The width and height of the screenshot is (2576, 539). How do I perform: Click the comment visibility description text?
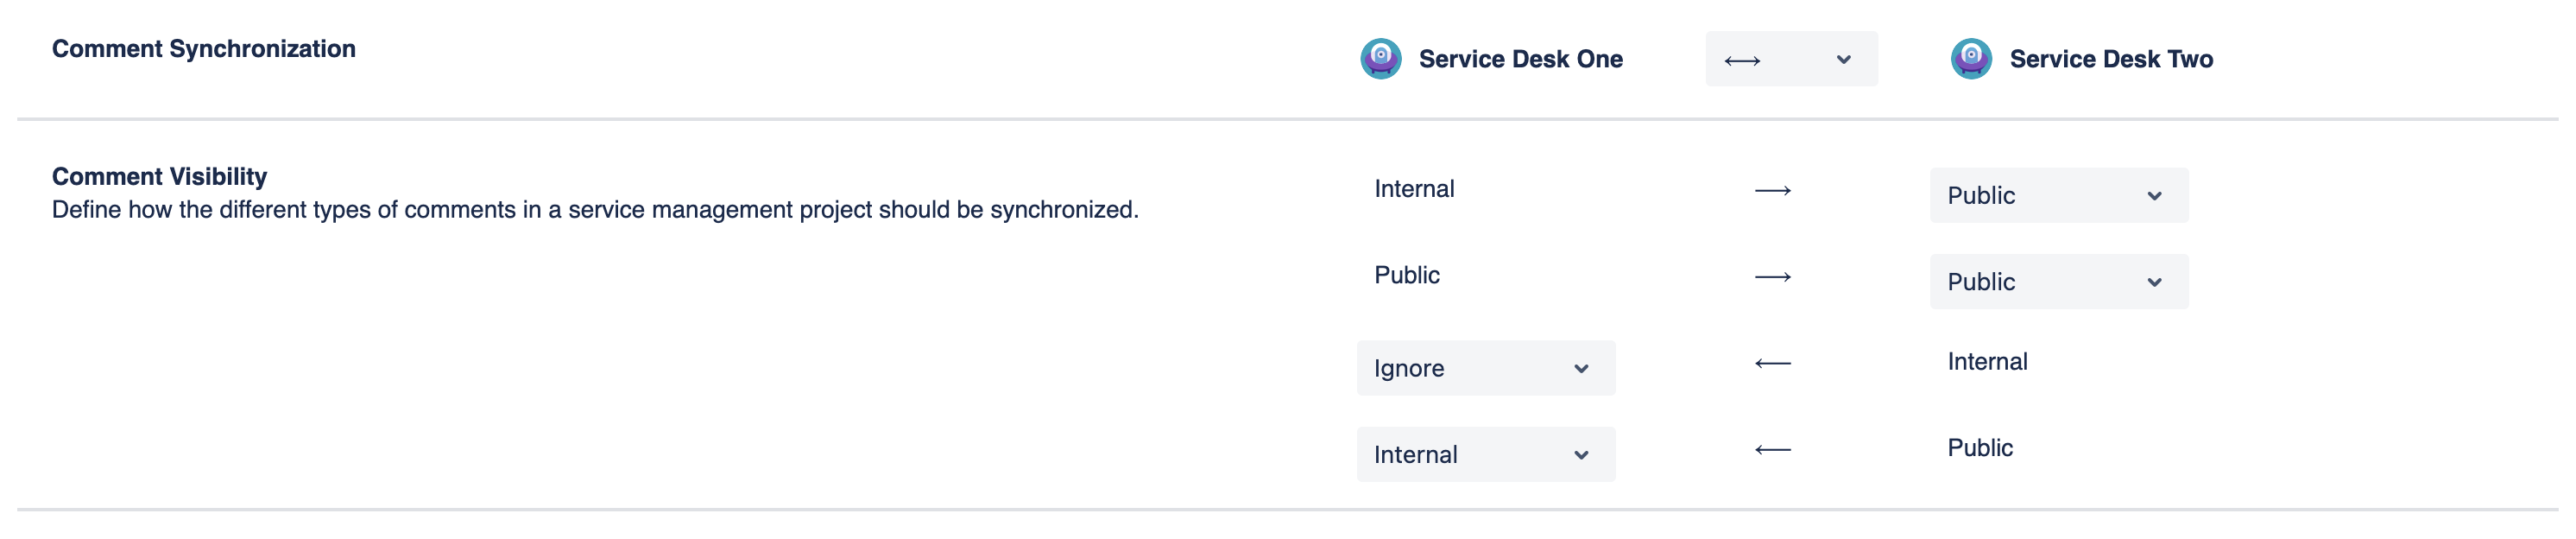pos(596,211)
